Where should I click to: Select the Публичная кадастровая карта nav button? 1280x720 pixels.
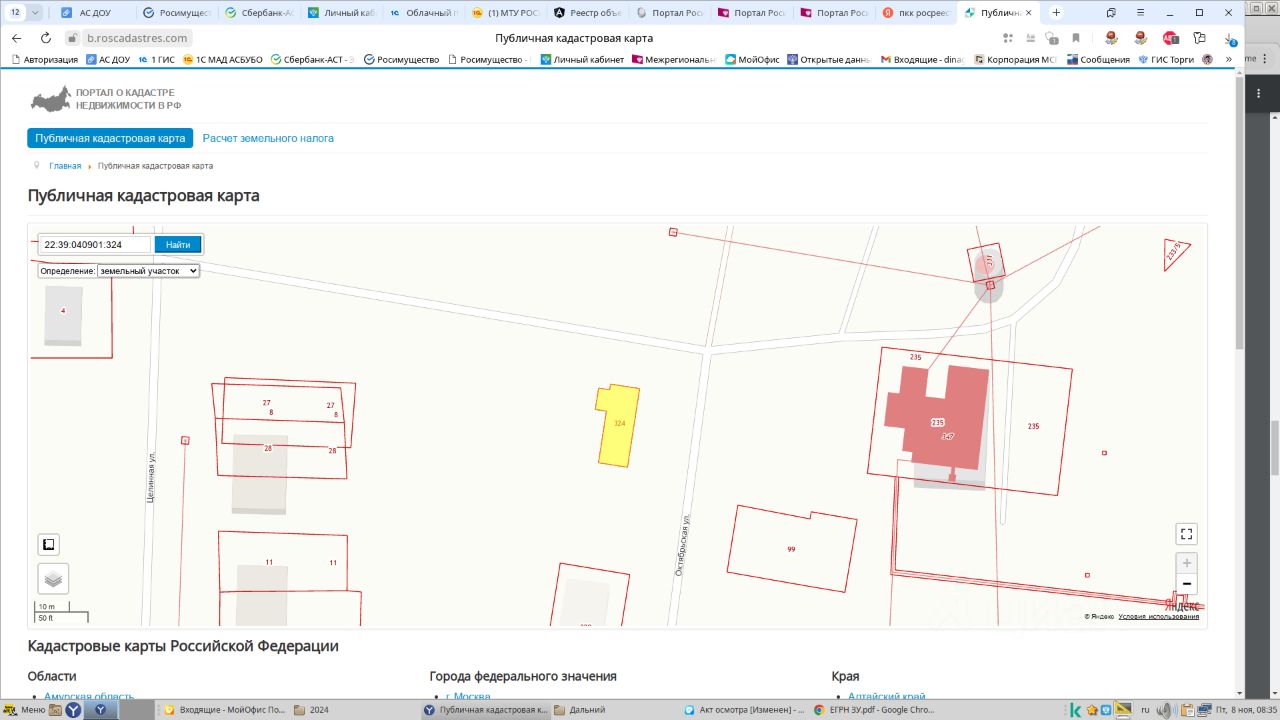[x=110, y=138]
